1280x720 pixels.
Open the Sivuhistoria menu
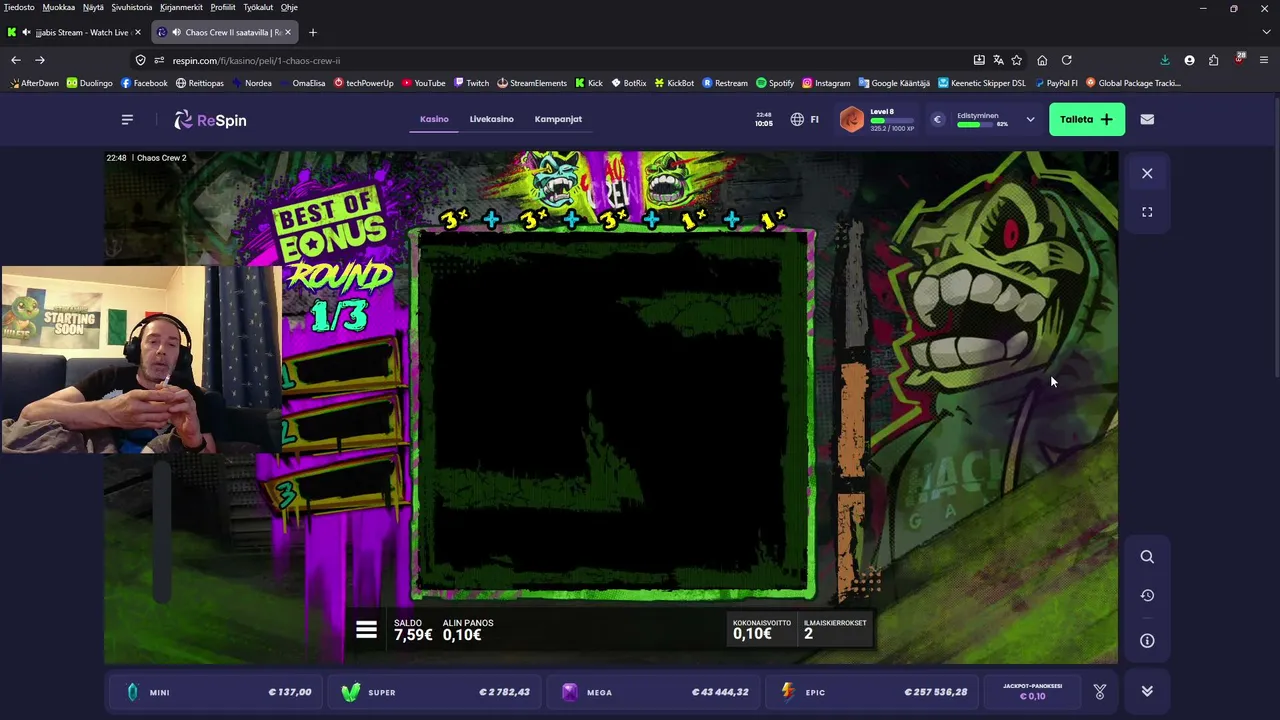click(132, 7)
